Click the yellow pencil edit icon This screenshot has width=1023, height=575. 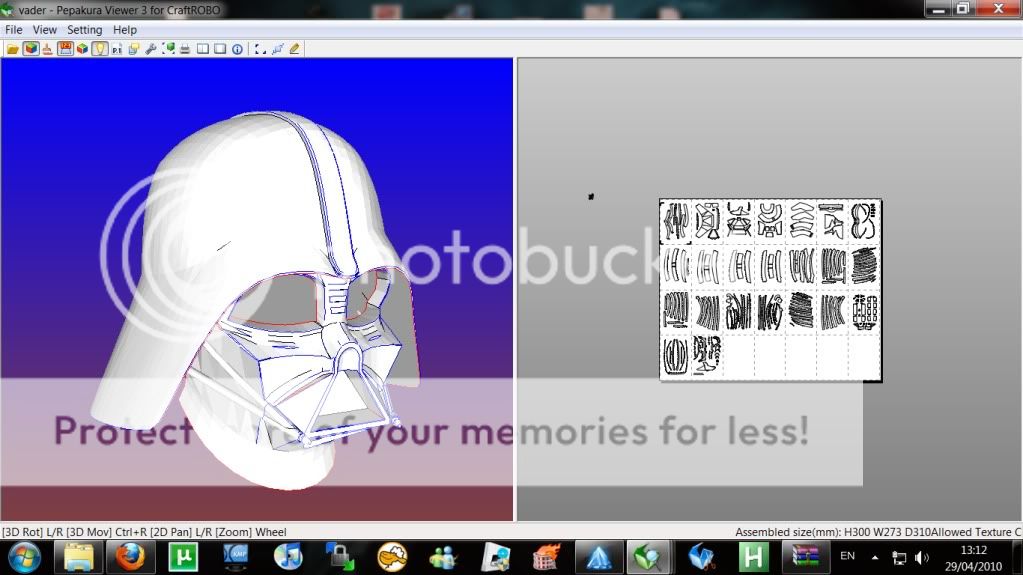coord(294,49)
